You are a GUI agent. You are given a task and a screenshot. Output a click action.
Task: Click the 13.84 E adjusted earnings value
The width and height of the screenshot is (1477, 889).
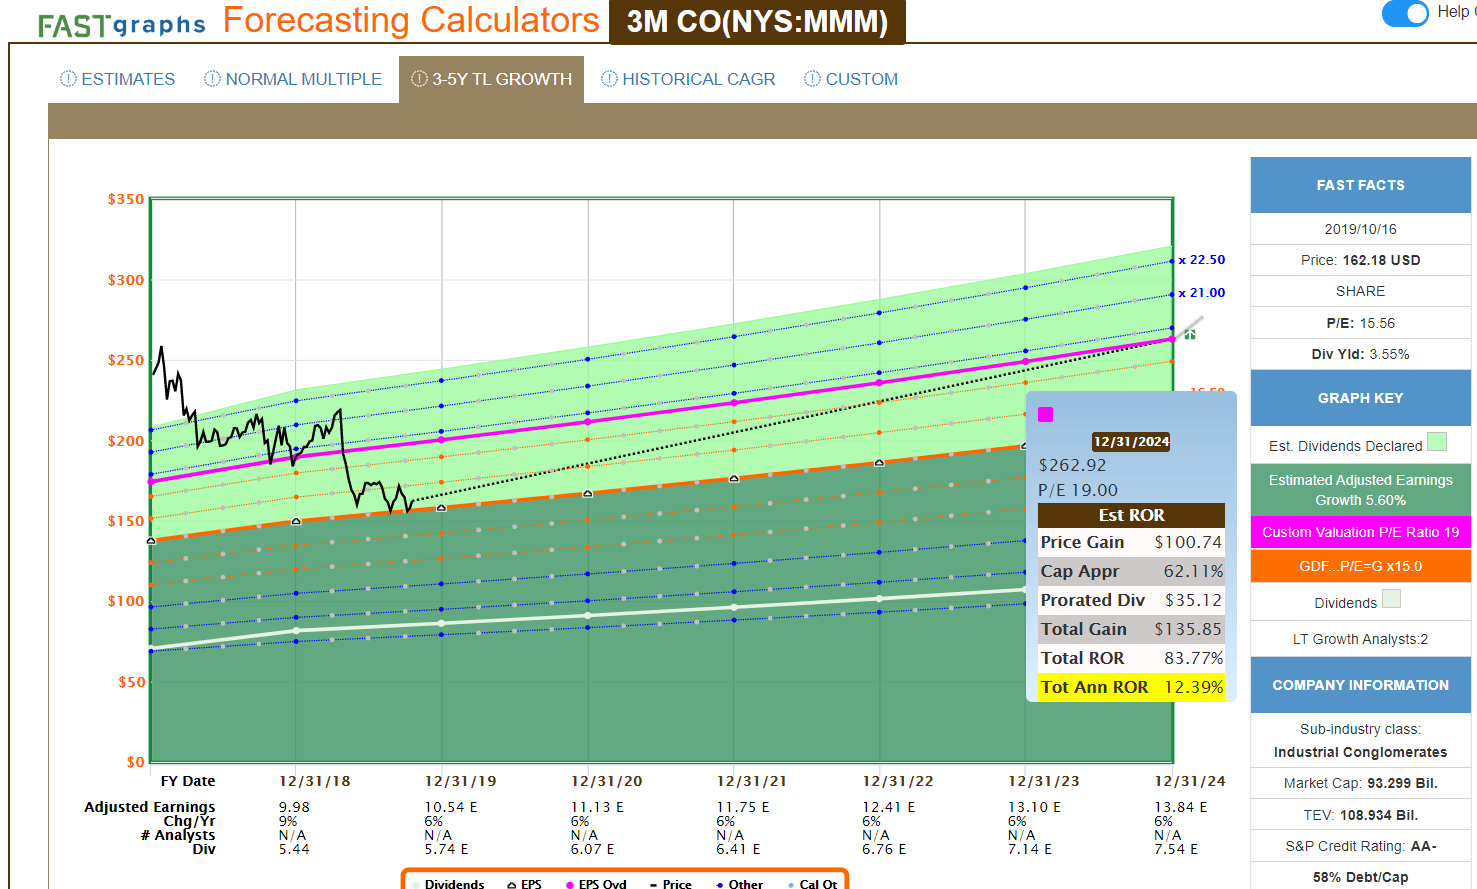(1181, 807)
